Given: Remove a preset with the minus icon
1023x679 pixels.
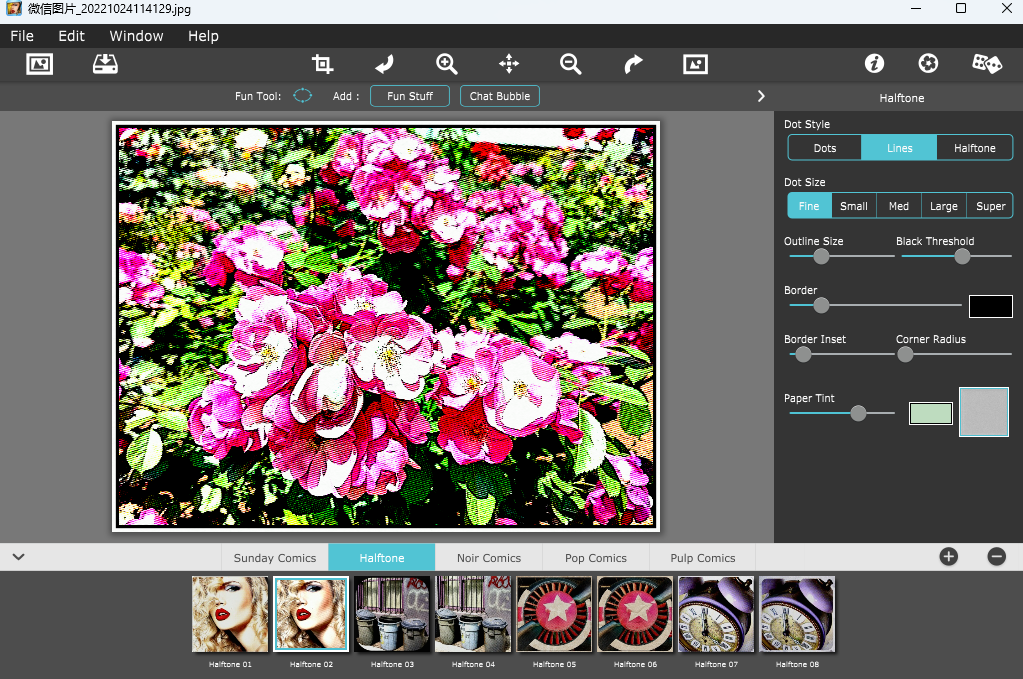Looking at the screenshot, I should tap(996, 556).
